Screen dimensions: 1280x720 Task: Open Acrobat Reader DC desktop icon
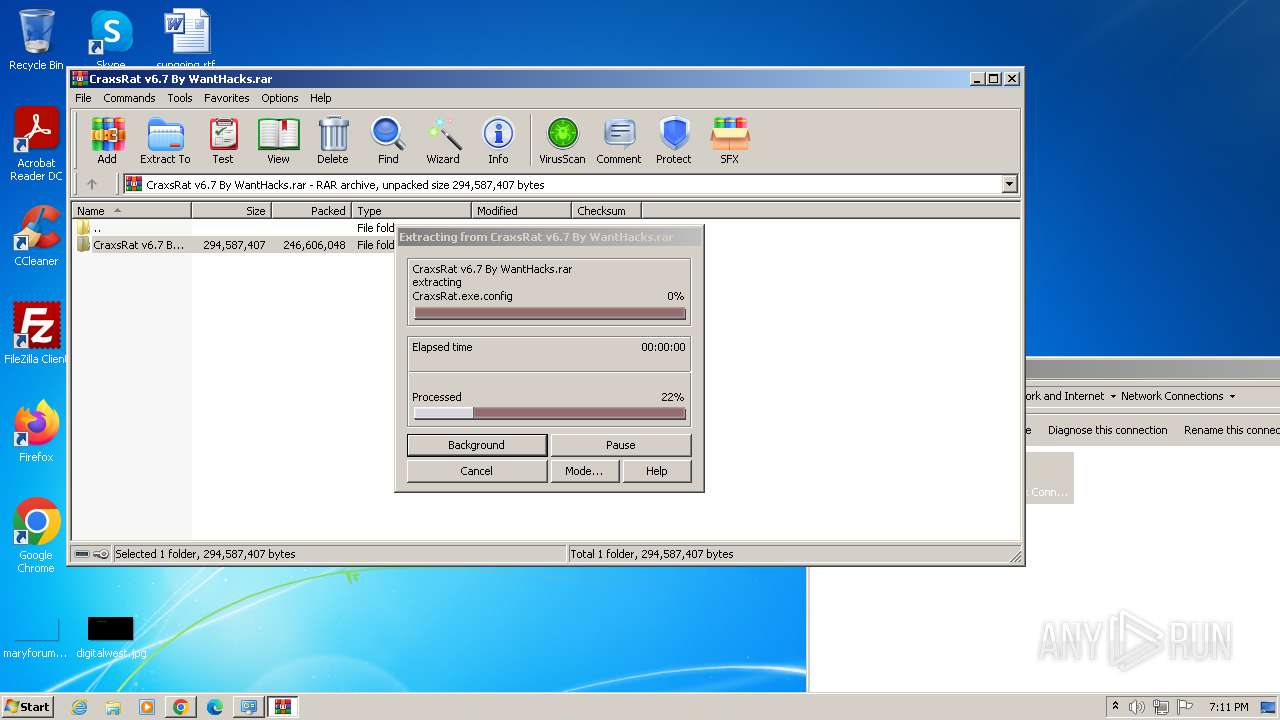pyautogui.click(x=36, y=145)
